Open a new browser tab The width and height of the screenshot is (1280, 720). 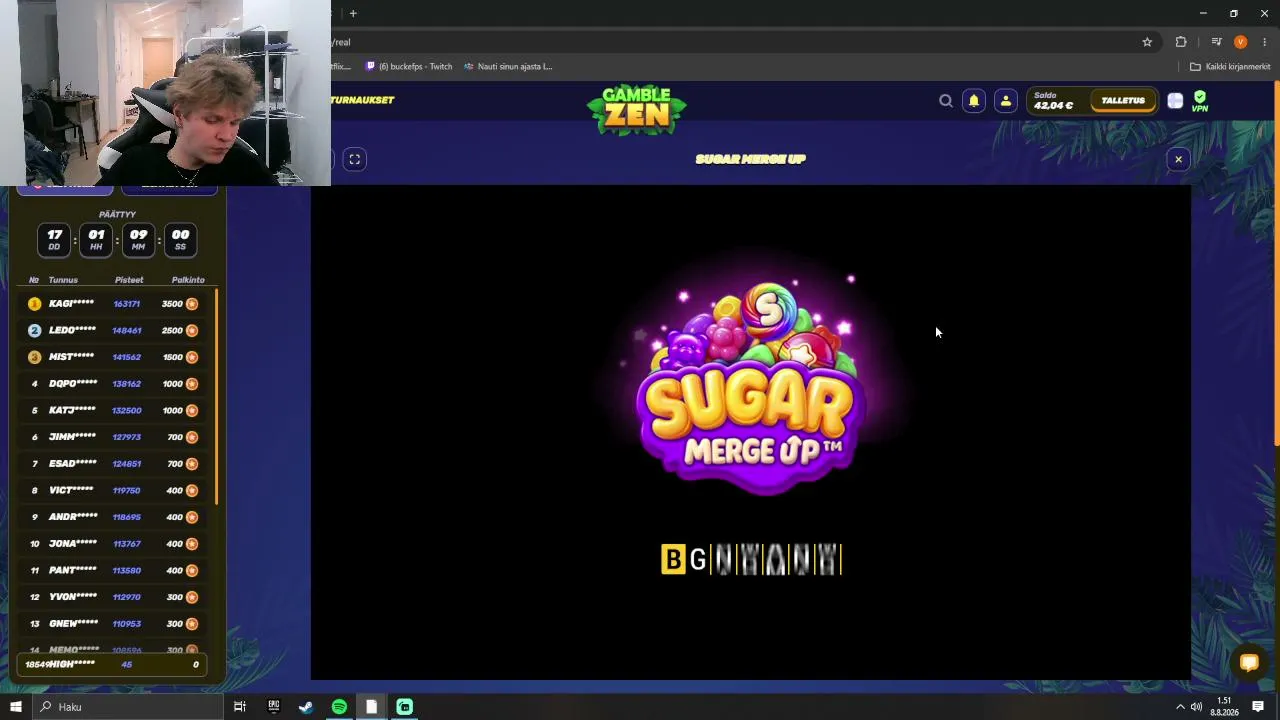353,13
